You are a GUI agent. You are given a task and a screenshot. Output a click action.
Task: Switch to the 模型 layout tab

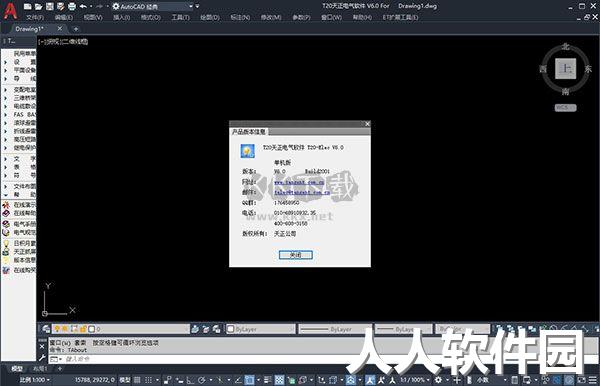click(x=17, y=369)
